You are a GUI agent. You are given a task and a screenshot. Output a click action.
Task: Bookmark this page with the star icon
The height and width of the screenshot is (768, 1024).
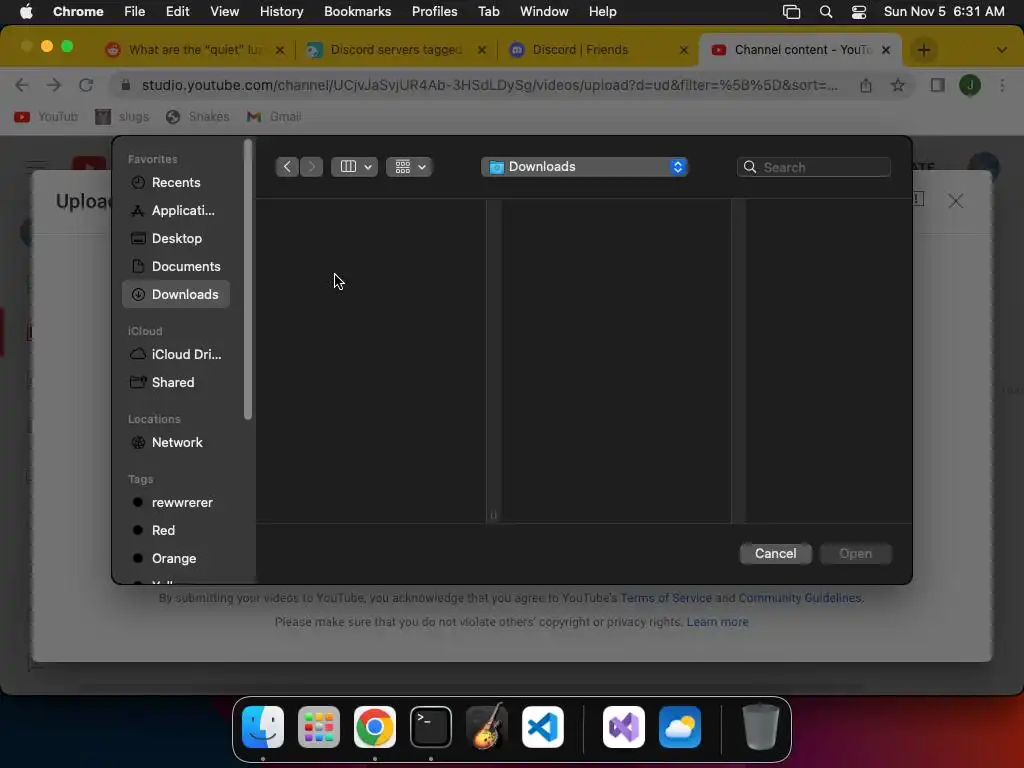pyautogui.click(x=898, y=86)
